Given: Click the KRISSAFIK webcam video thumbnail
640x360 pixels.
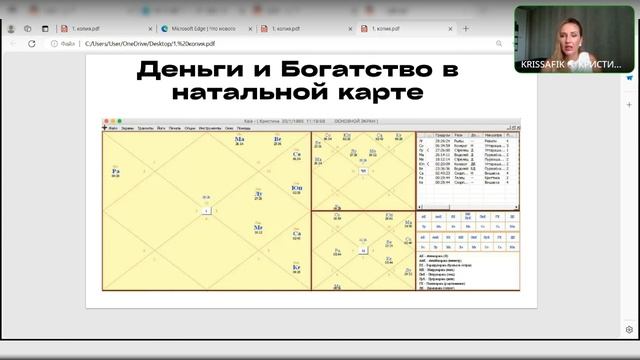Looking at the screenshot, I should point(574,39).
